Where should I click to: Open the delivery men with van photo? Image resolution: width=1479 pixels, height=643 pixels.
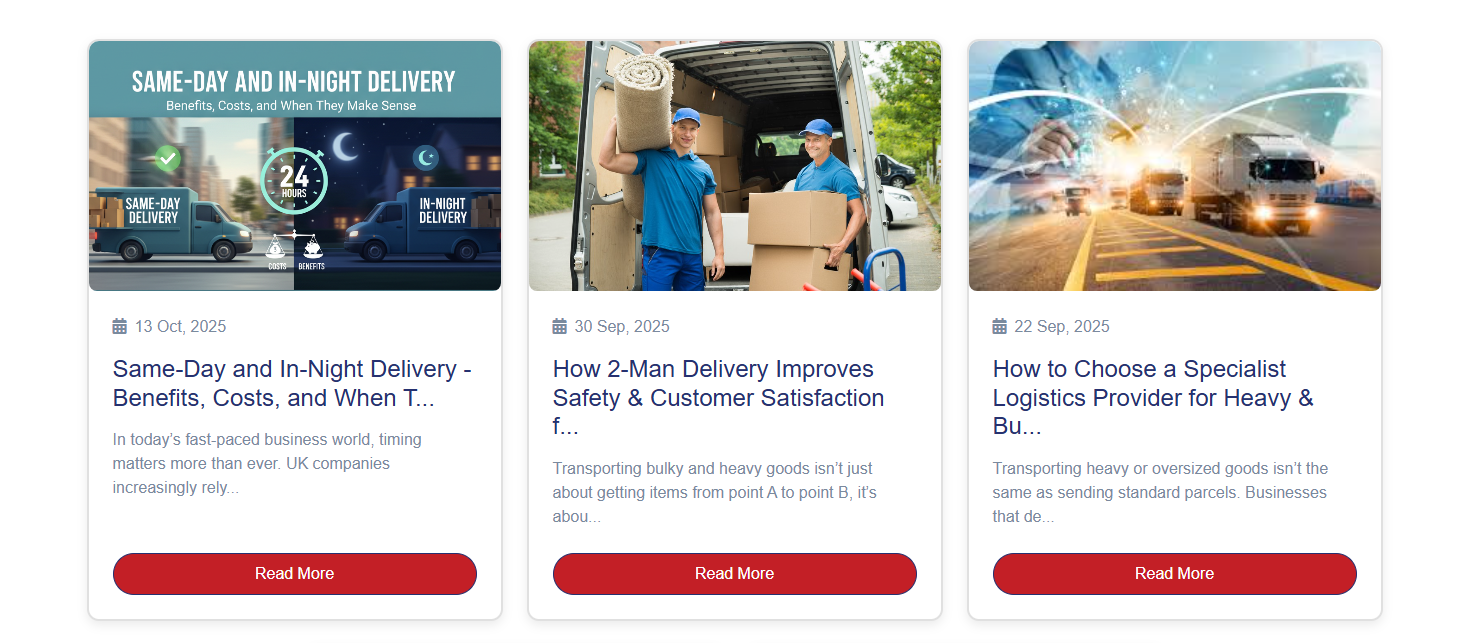pyautogui.click(x=735, y=166)
